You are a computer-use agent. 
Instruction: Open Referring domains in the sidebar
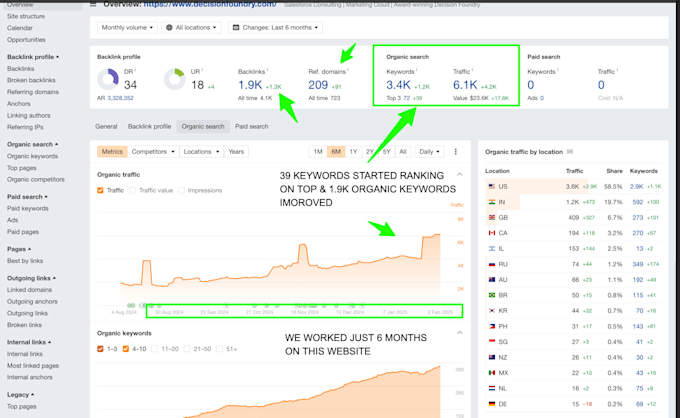[x=33, y=92]
